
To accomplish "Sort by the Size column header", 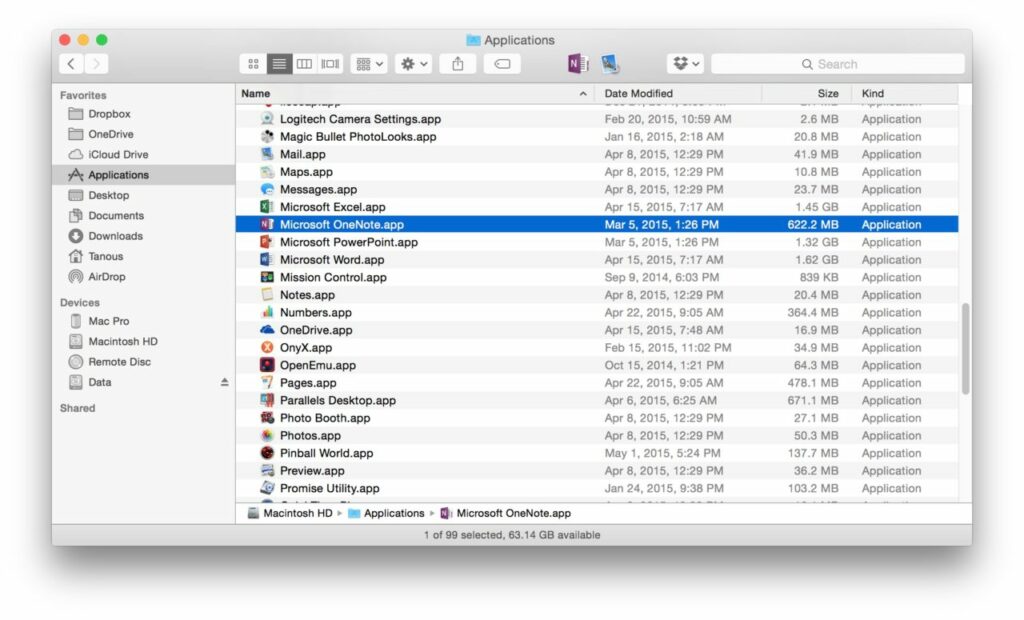I will (807, 93).
